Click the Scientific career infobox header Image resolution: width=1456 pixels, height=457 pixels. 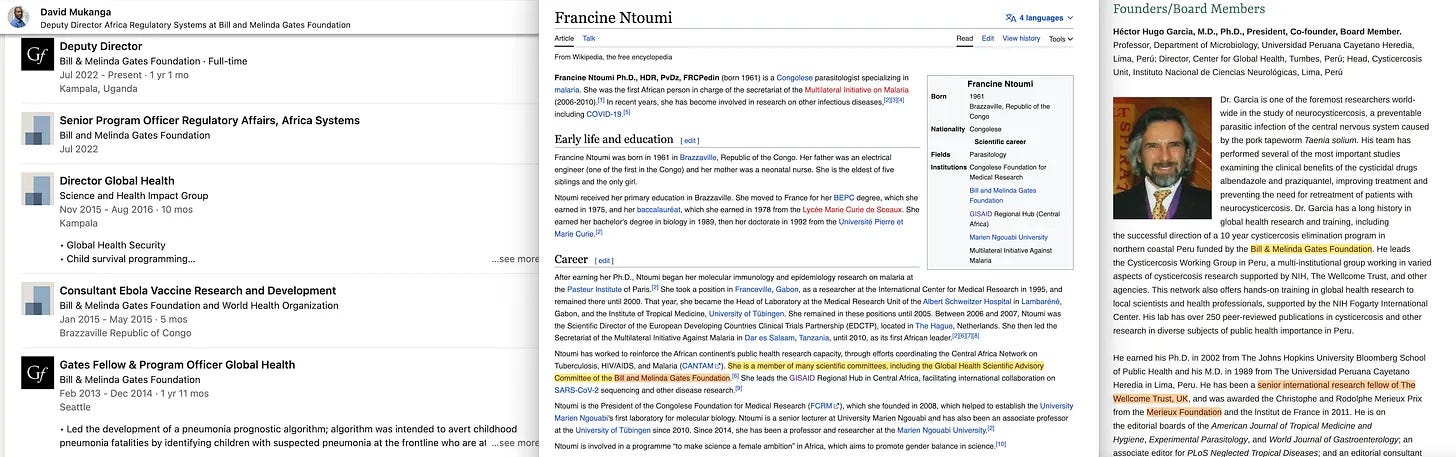point(1000,142)
